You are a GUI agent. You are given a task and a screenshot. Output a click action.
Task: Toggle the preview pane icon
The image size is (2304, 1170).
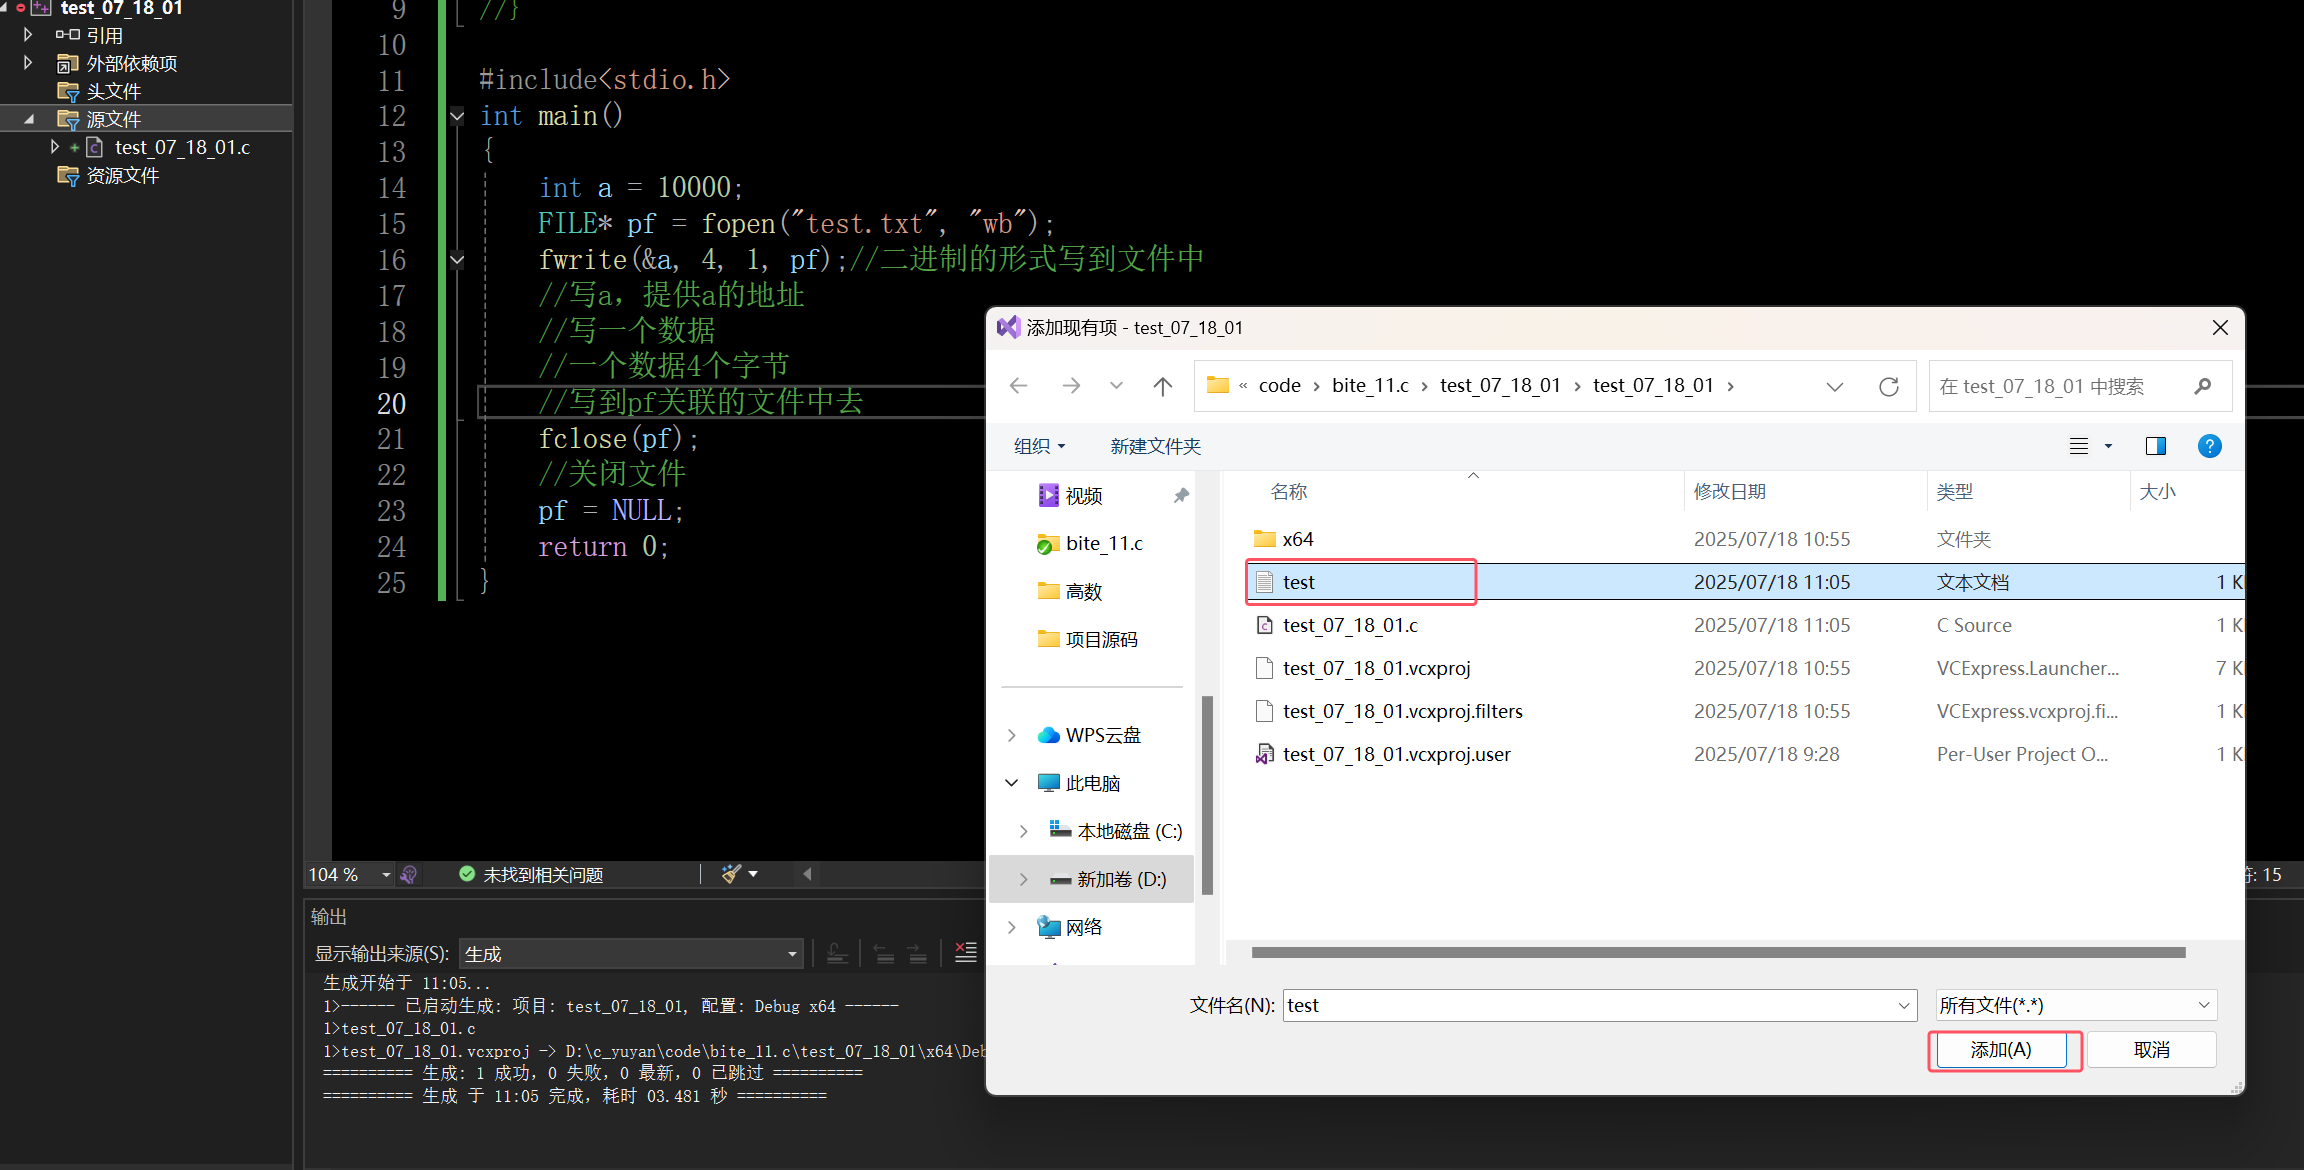click(2155, 446)
